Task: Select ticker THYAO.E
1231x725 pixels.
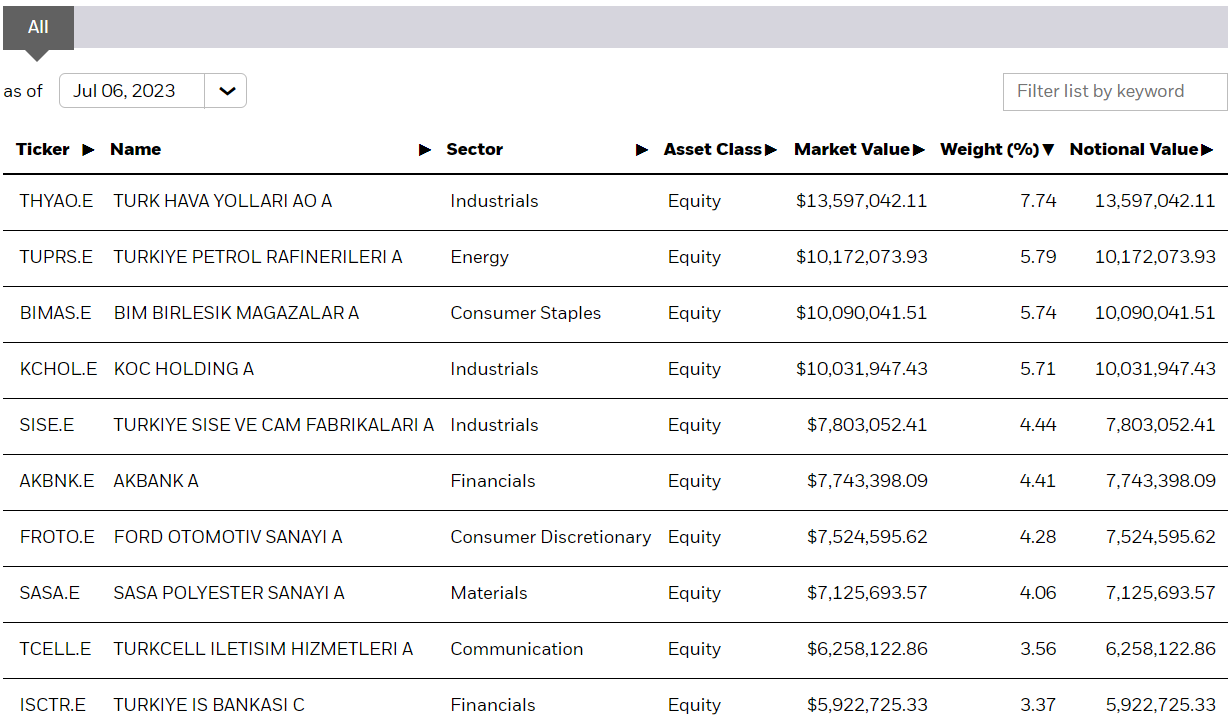Action: tap(56, 201)
